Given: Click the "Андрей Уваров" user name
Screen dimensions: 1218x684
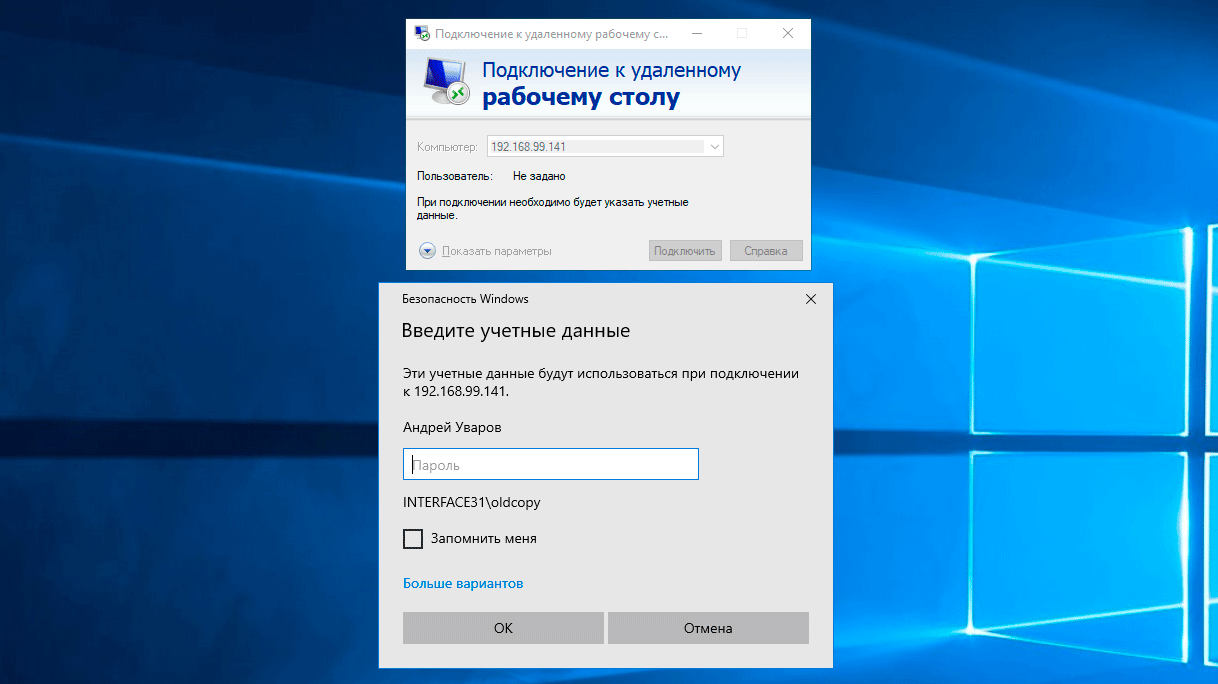Looking at the screenshot, I should [452, 427].
